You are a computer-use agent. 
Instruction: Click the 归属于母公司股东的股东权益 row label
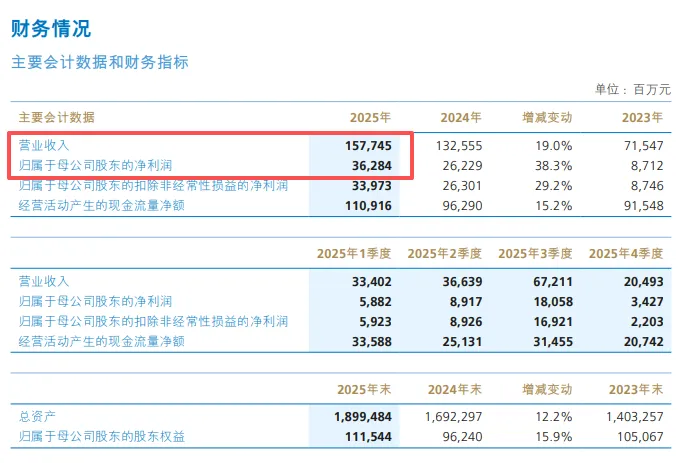pos(102,437)
